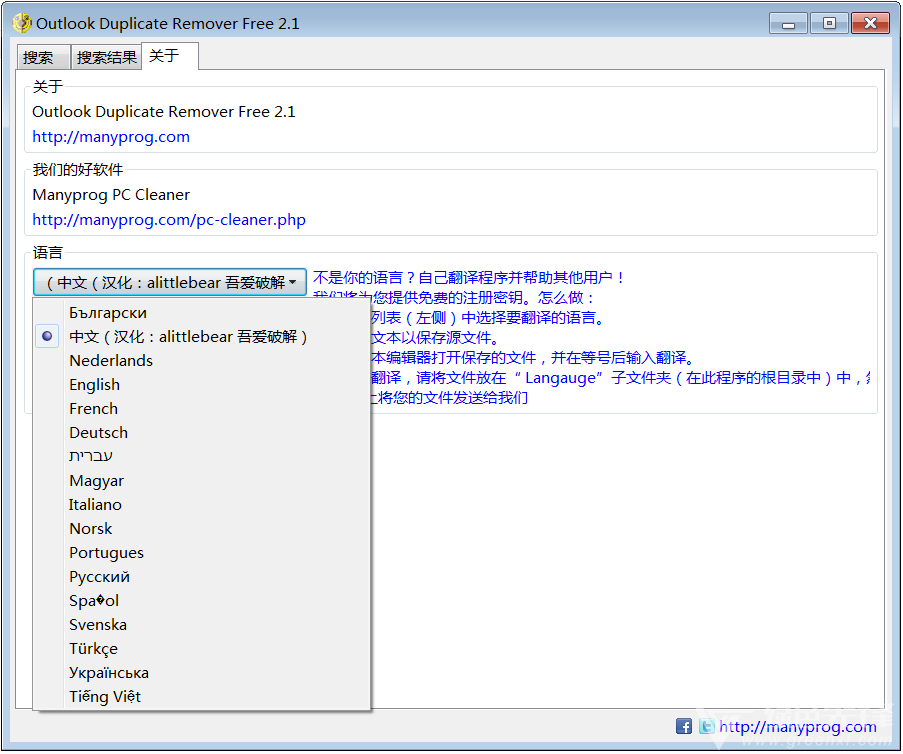Pick Spa�ol from the language list
The image size is (903, 754).
202,601
